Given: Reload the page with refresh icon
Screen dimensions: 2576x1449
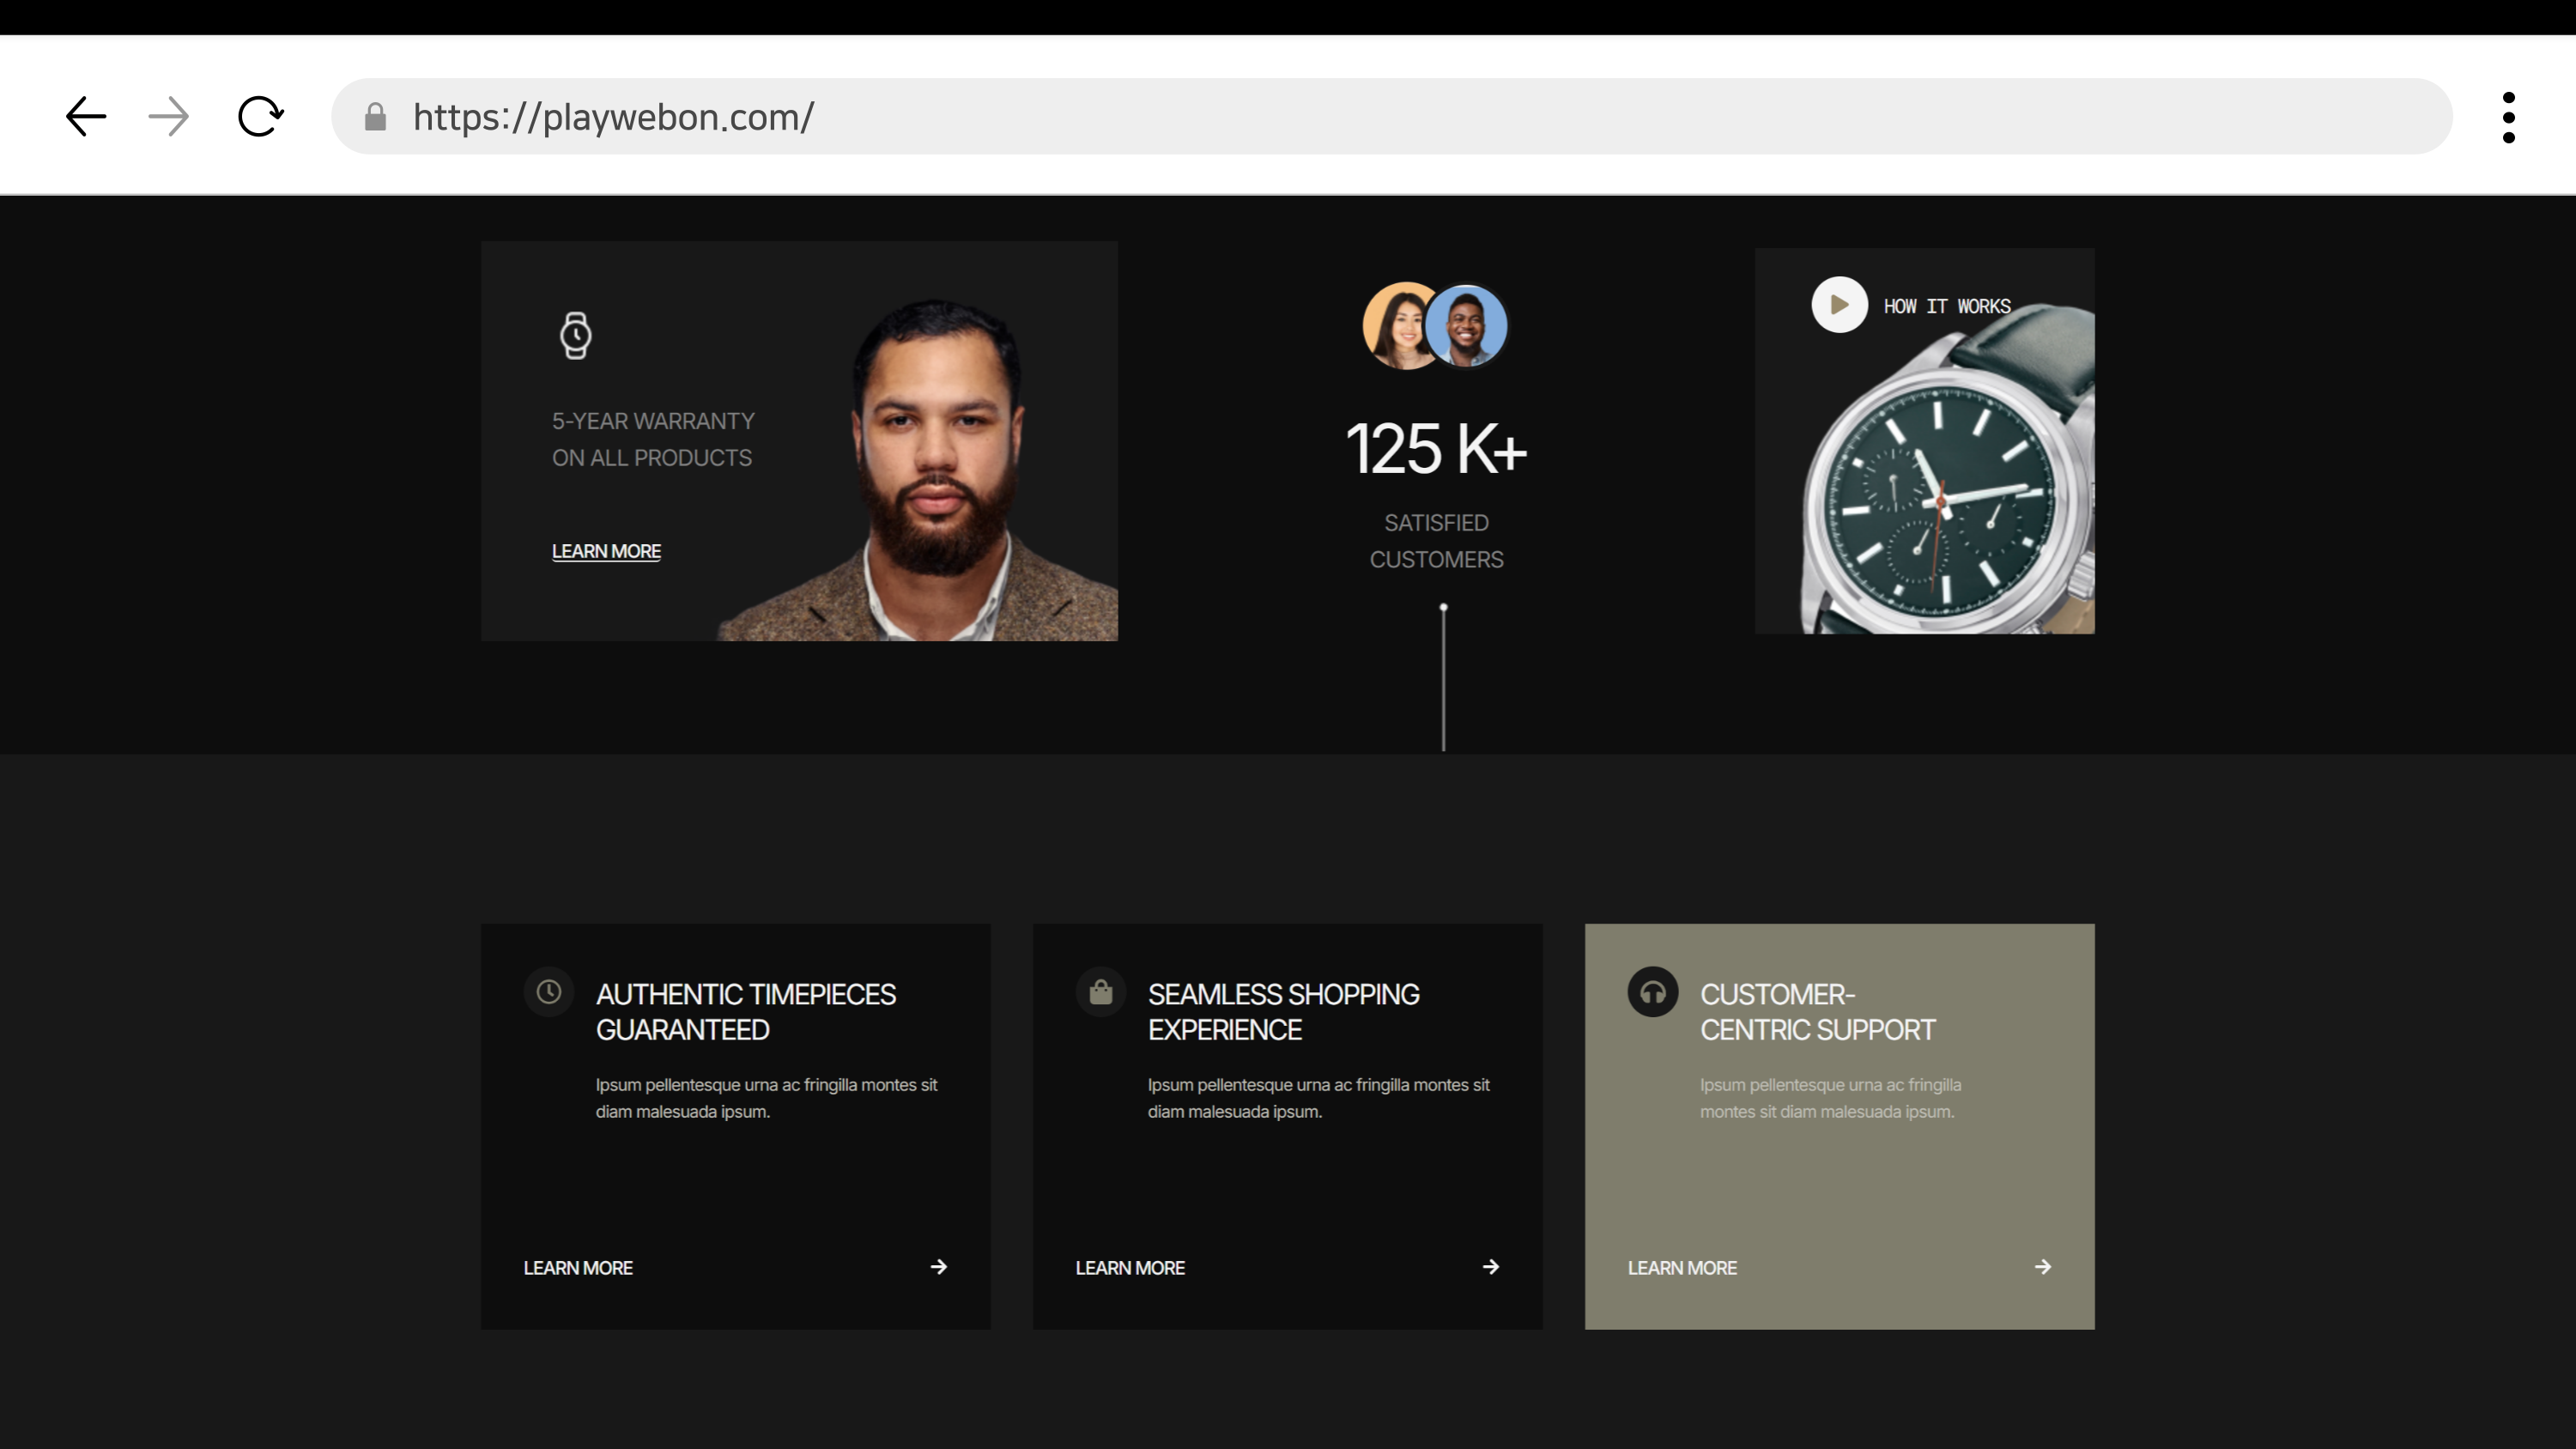Looking at the screenshot, I should pos(260,117).
